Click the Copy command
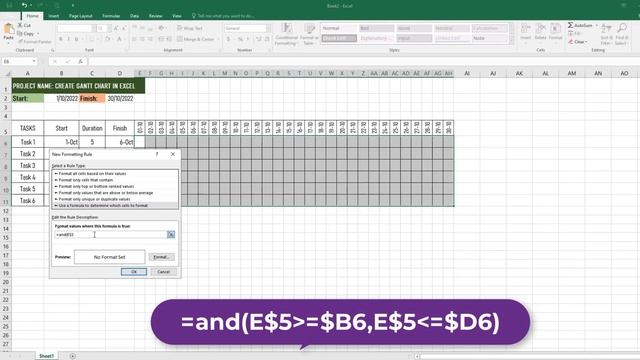640x360 pixels. pos(27,33)
